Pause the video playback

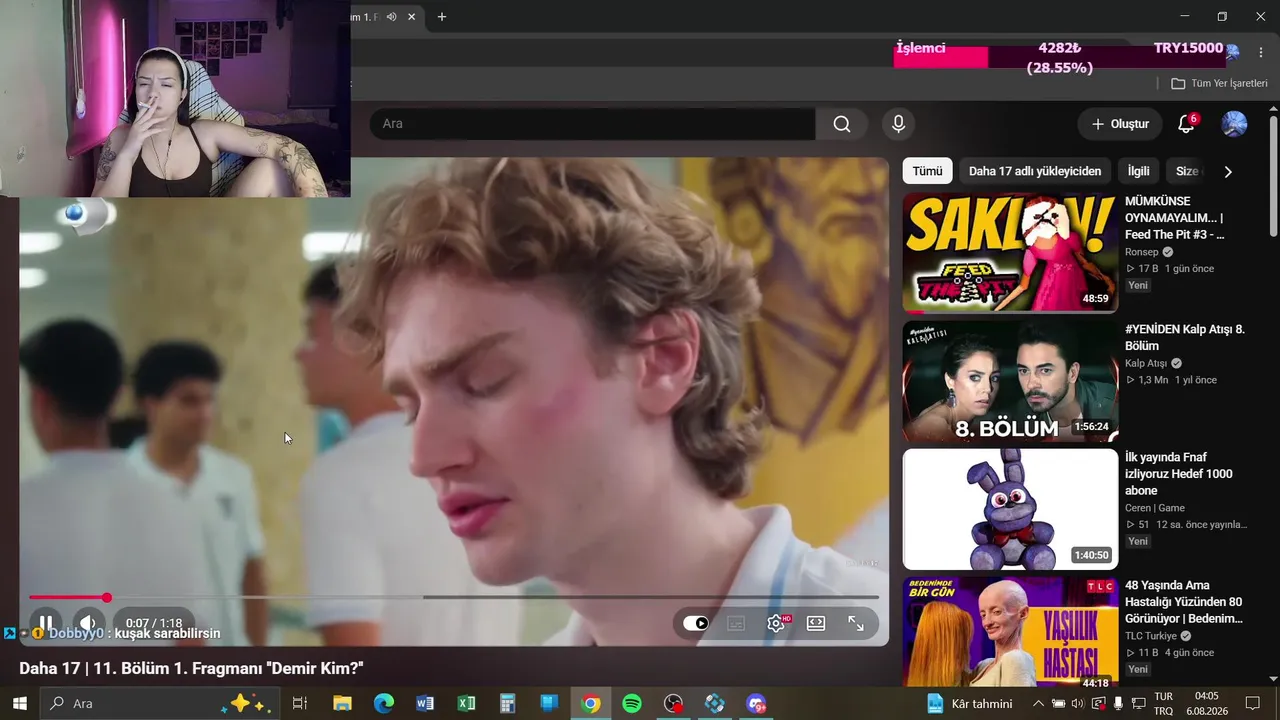[x=45, y=623]
